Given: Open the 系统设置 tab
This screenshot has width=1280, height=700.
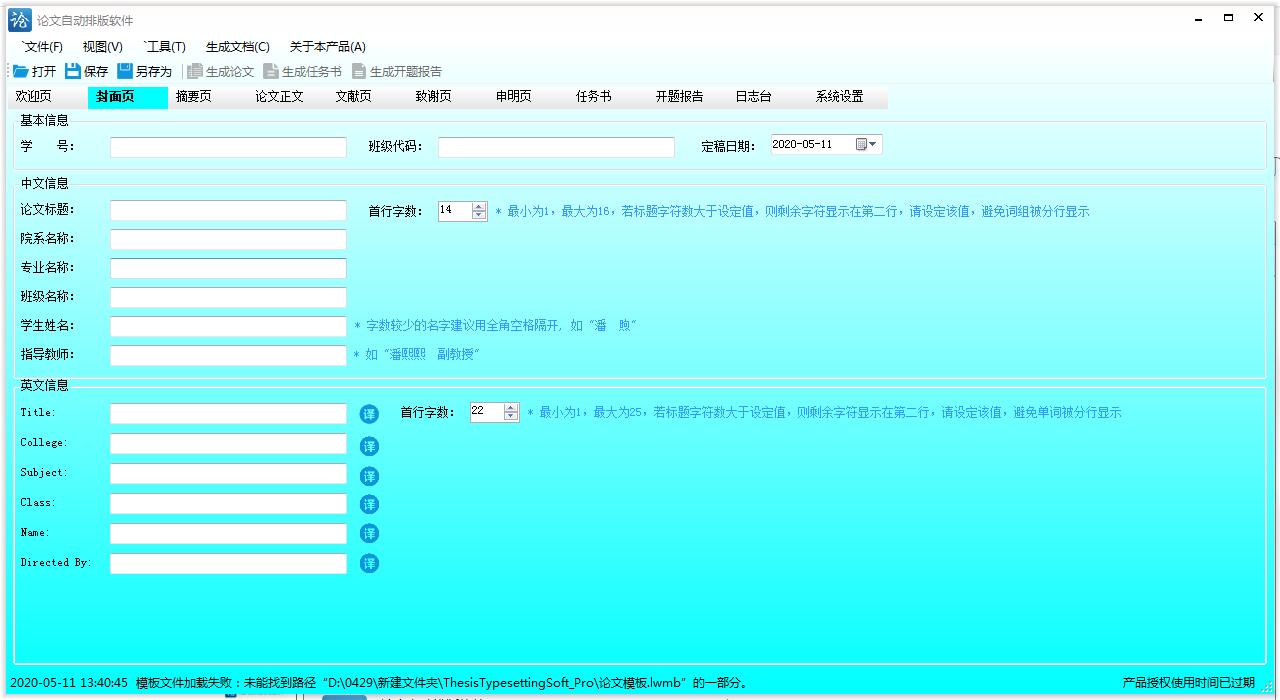Looking at the screenshot, I should click(x=847, y=97).
